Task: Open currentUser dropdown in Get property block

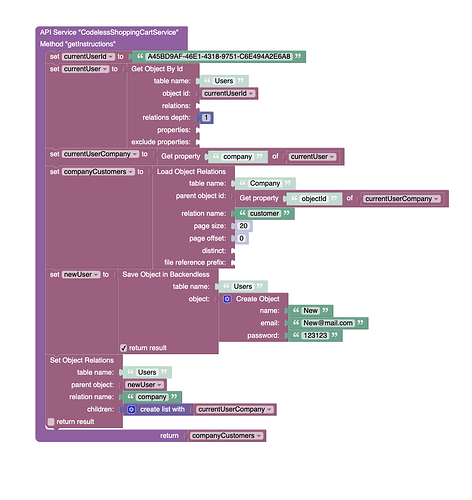Action: (312, 157)
